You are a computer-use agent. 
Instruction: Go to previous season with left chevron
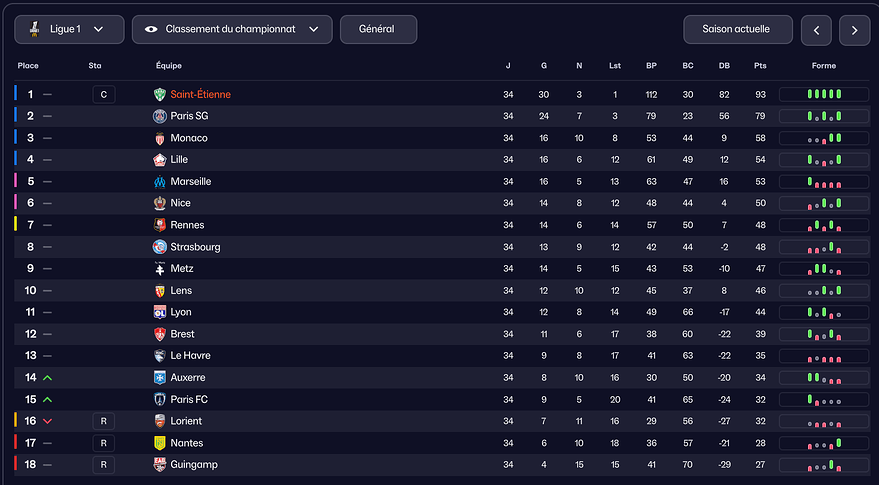[x=816, y=30]
